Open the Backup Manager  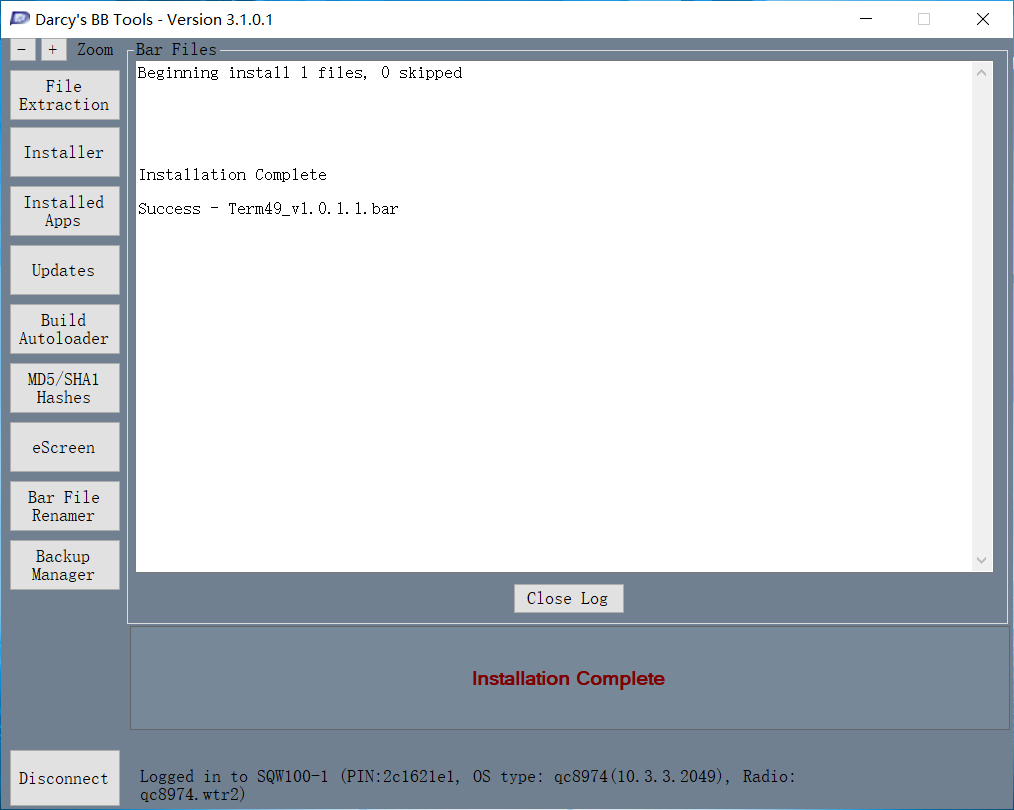pos(64,565)
